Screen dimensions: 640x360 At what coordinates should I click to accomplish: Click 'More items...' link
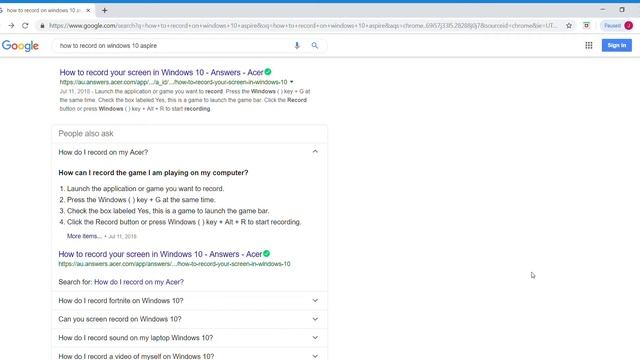tap(84, 236)
